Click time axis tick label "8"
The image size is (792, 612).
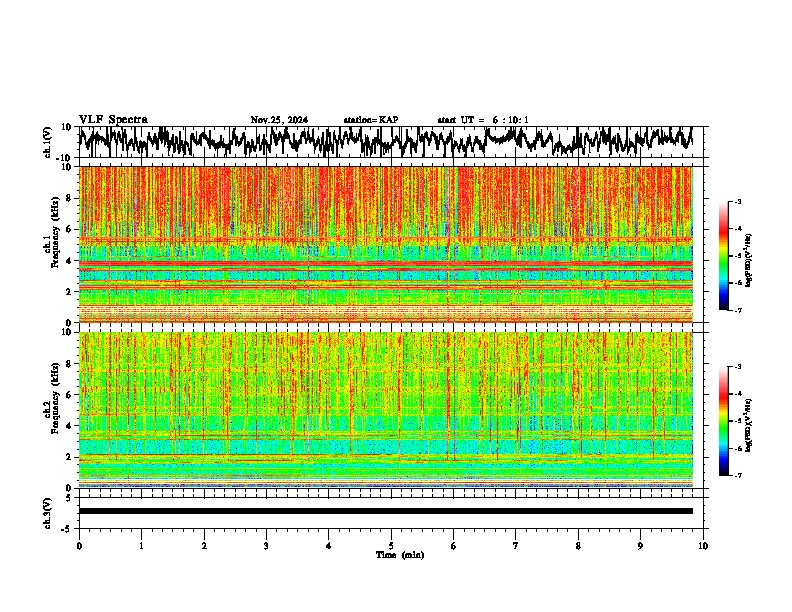point(578,546)
